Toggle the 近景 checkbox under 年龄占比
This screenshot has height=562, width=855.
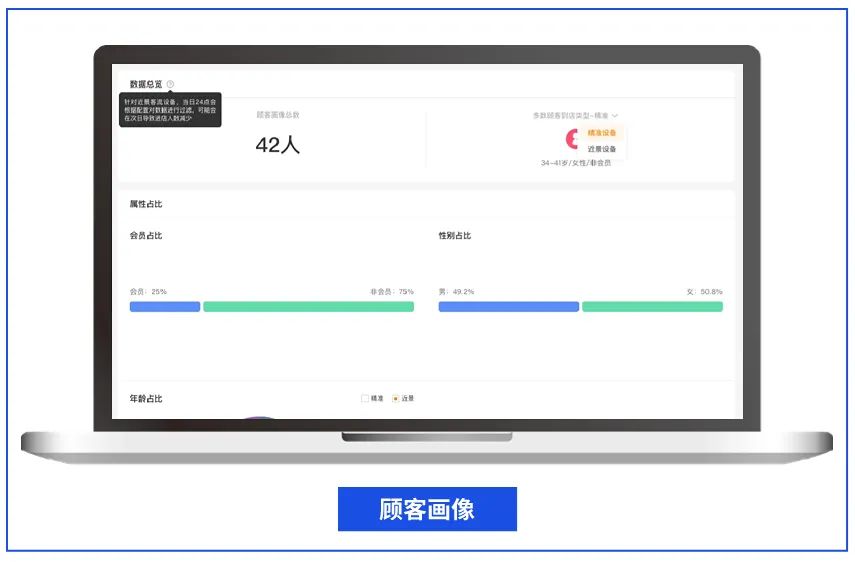396,398
